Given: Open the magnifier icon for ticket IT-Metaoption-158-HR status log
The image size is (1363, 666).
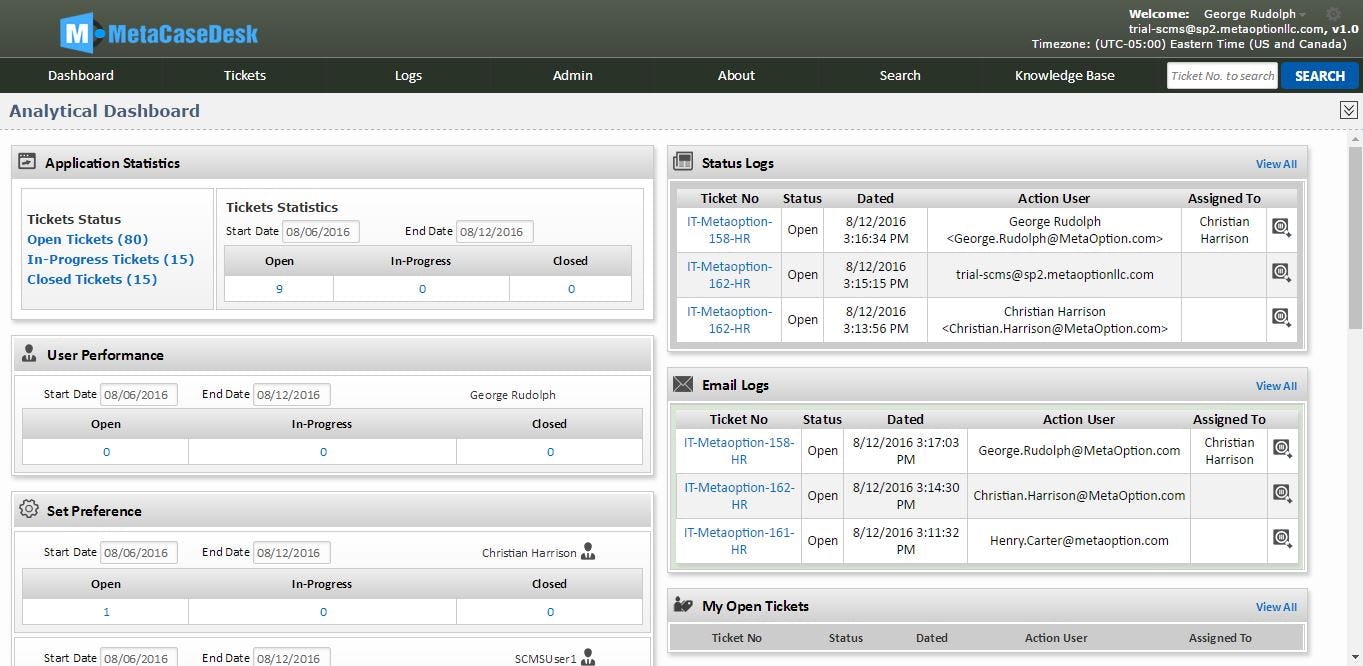Looking at the screenshot, I should click(x=1281, y=227).
